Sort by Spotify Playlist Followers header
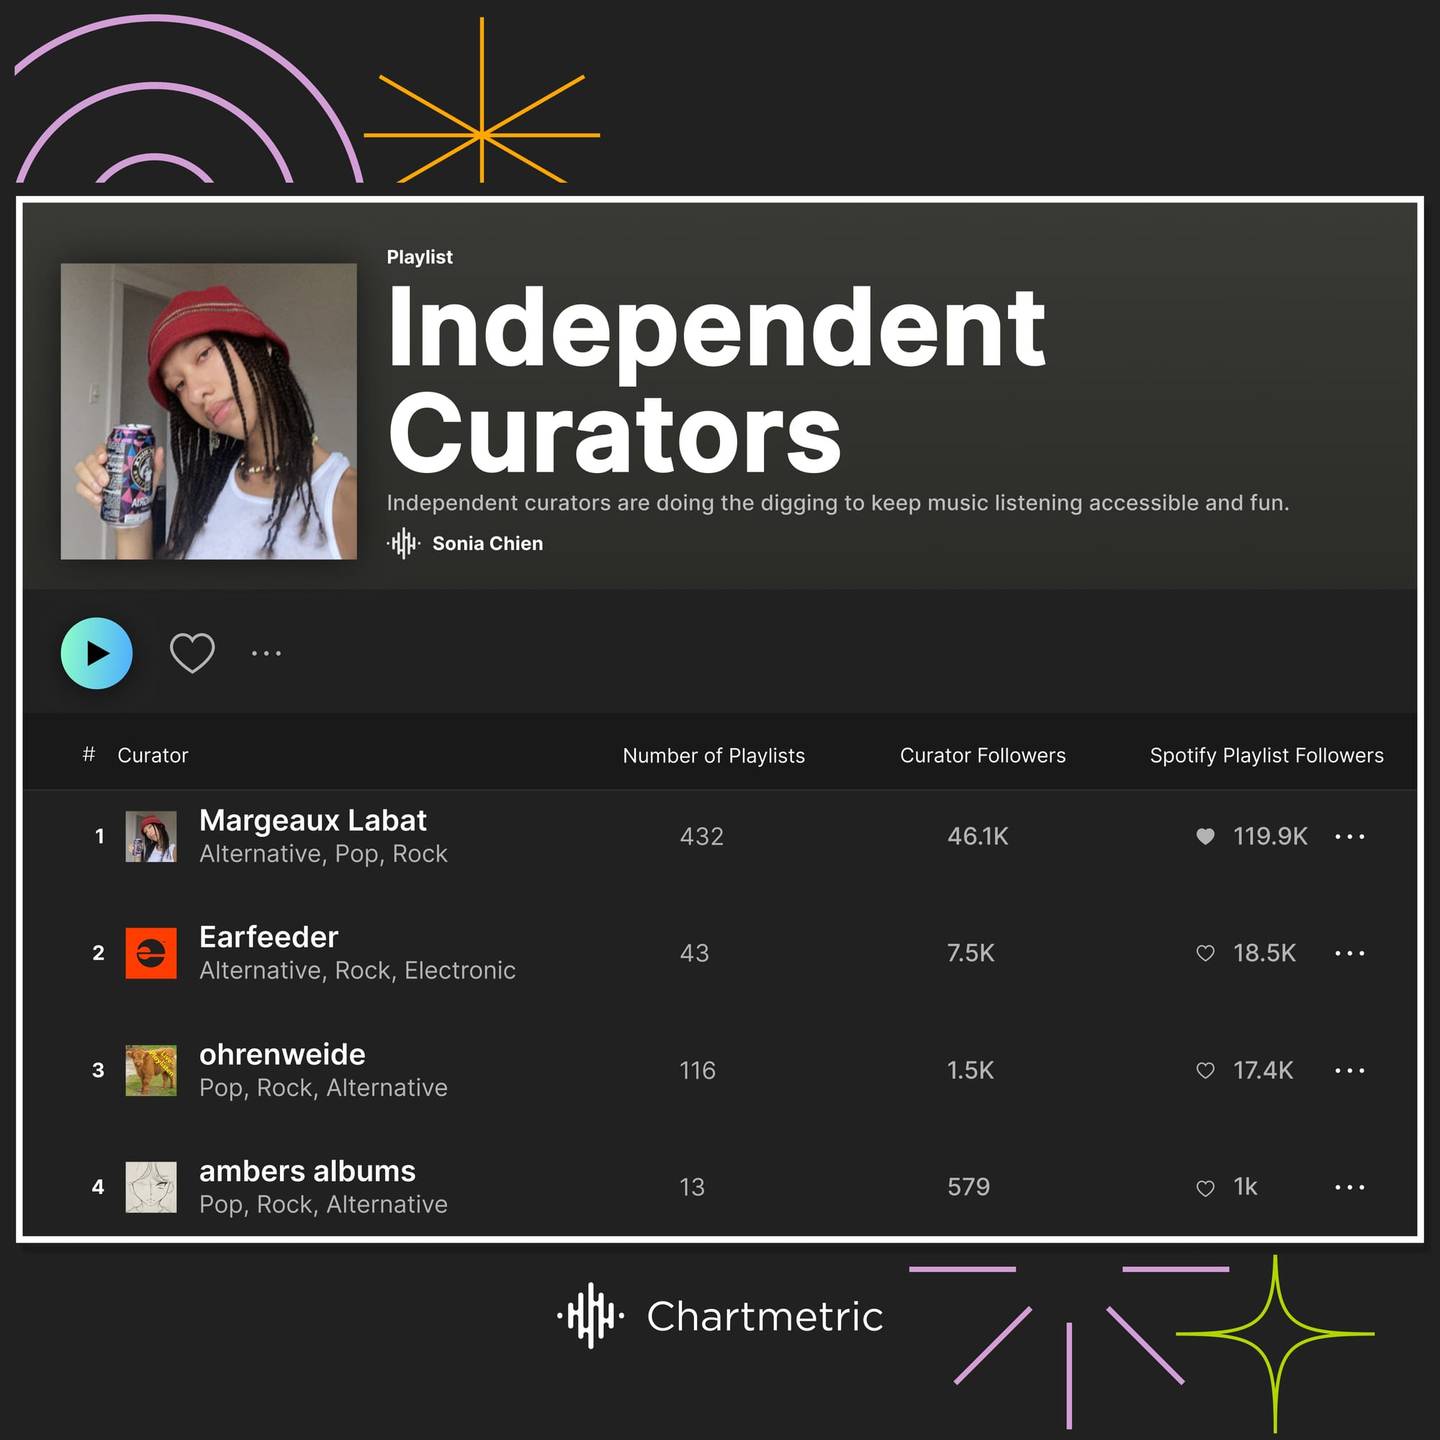 tap(1267, 755)
